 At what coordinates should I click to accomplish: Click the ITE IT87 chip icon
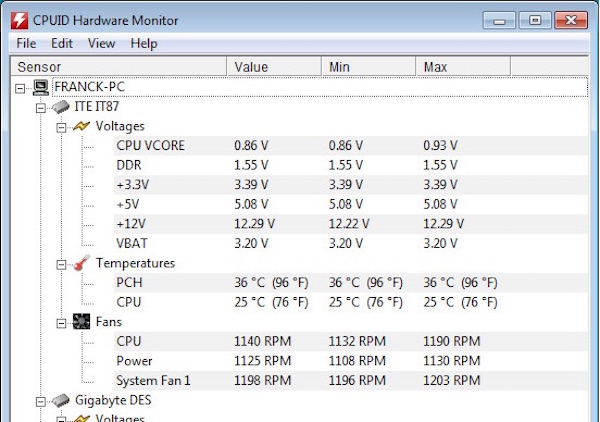[60, 106]
